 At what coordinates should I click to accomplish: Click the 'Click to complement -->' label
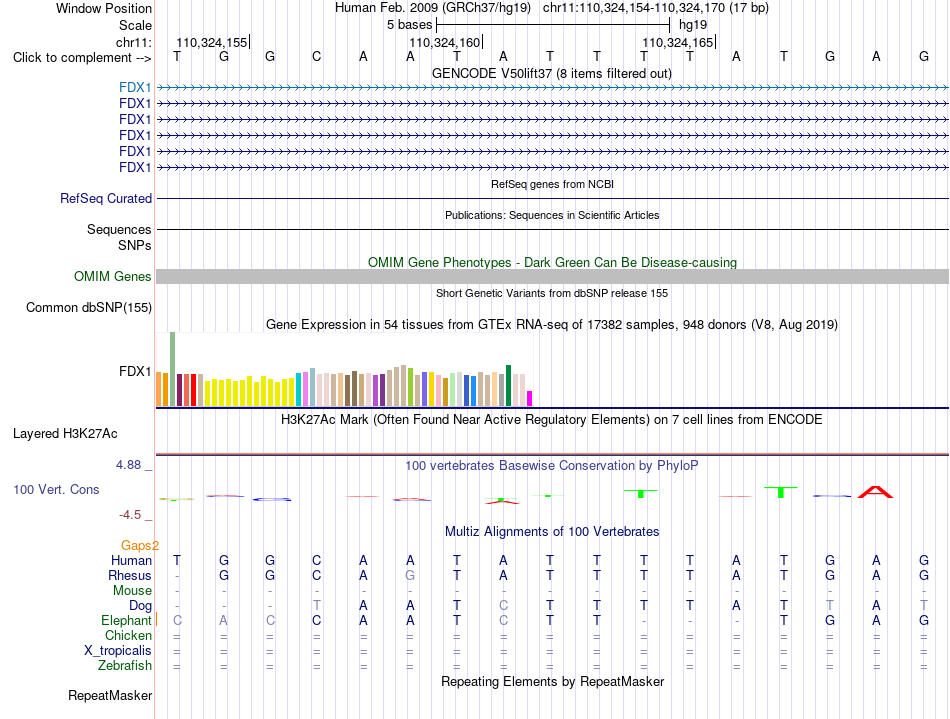pyautogui.click(x=82, y=58)
